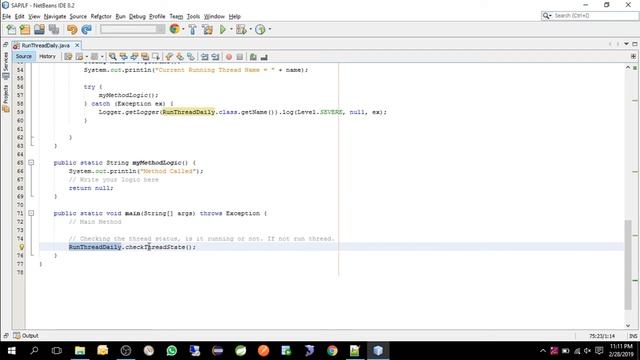Click Shift Line Left icon
The image size is (640, 360).
(204, 57)
